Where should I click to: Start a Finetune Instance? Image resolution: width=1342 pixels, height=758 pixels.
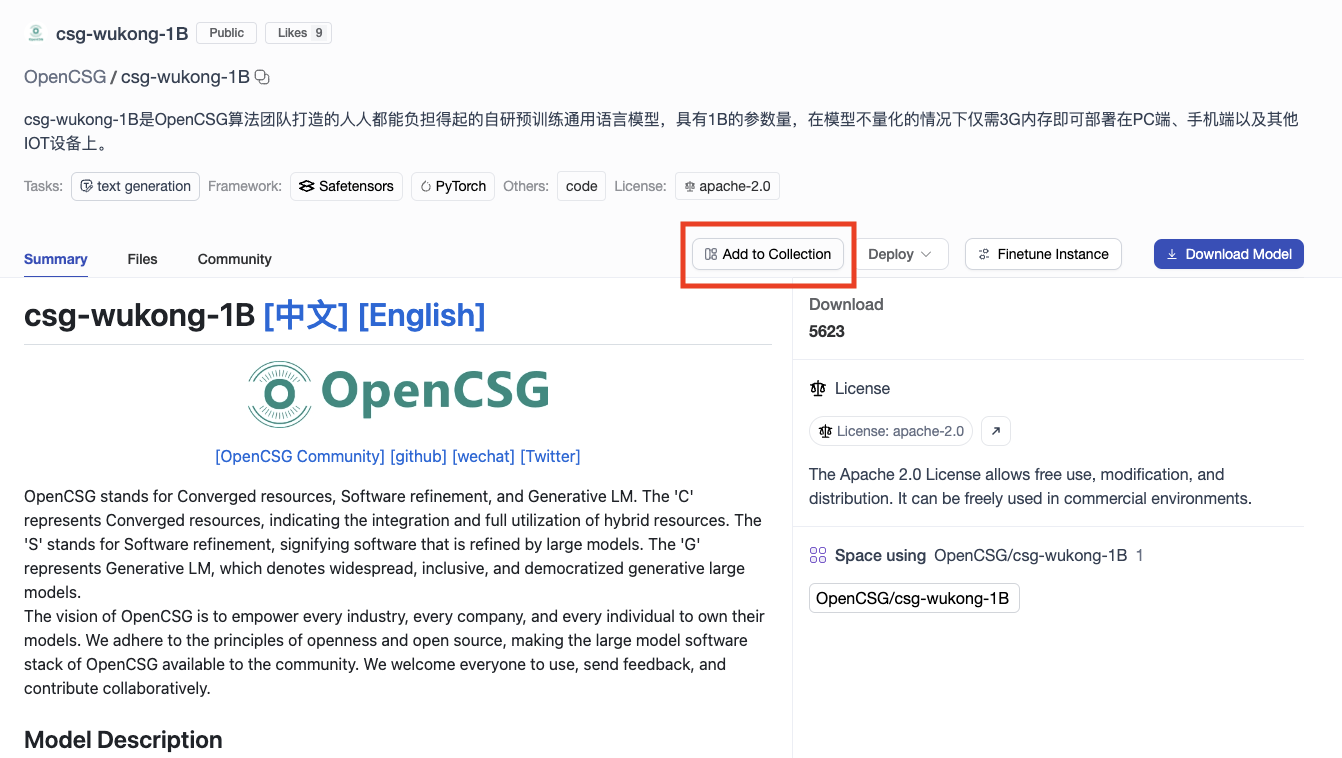pos(1043,254)
